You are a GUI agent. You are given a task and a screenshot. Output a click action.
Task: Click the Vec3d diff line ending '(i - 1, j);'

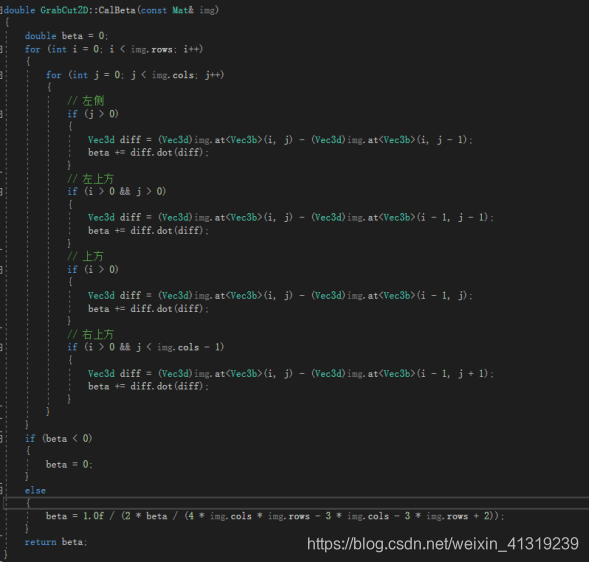pyautogui.click(x=280, y=296)
